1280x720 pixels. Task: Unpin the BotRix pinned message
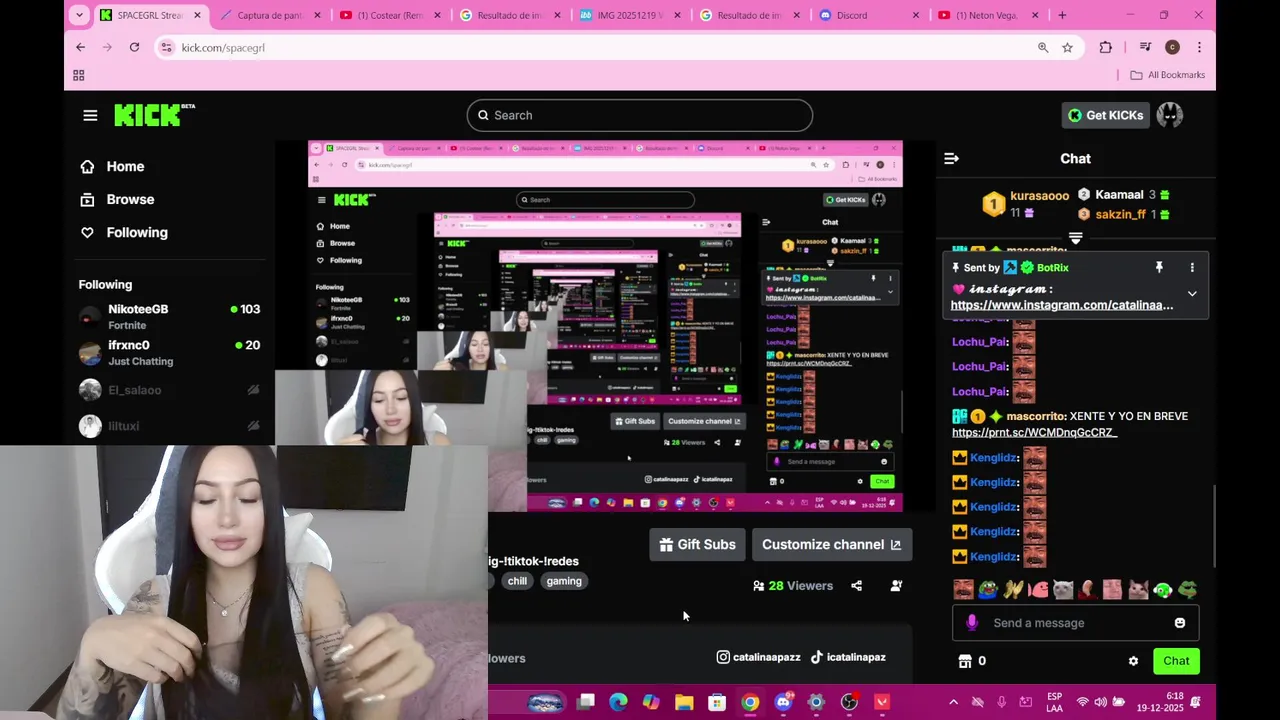[1159, 267]
